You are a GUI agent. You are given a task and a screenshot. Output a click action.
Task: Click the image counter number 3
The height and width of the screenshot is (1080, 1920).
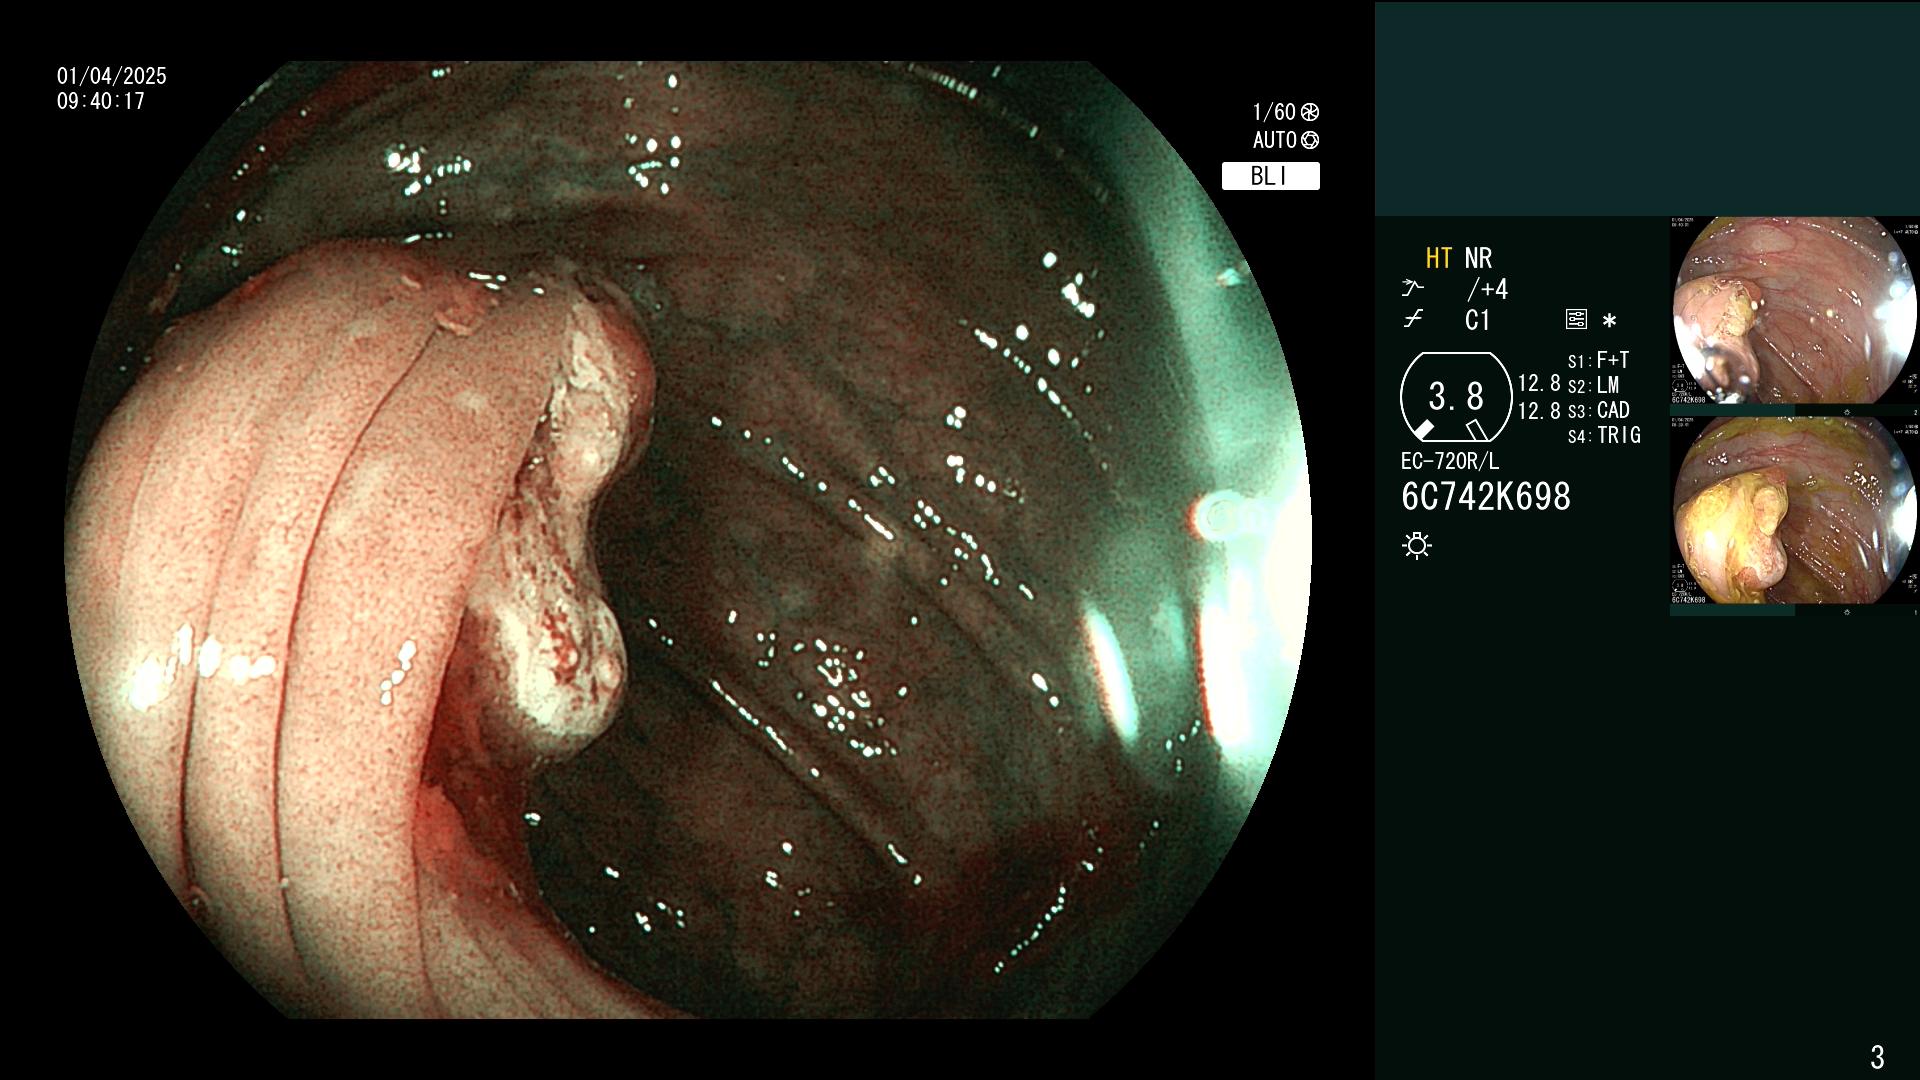[x=1877, y=1056]
